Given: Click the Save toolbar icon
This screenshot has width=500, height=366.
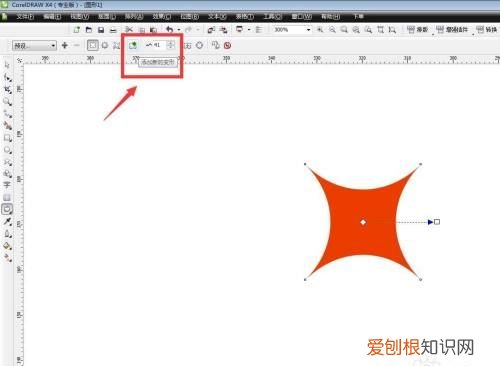Looking at the screenshot, I should (101, 30).
